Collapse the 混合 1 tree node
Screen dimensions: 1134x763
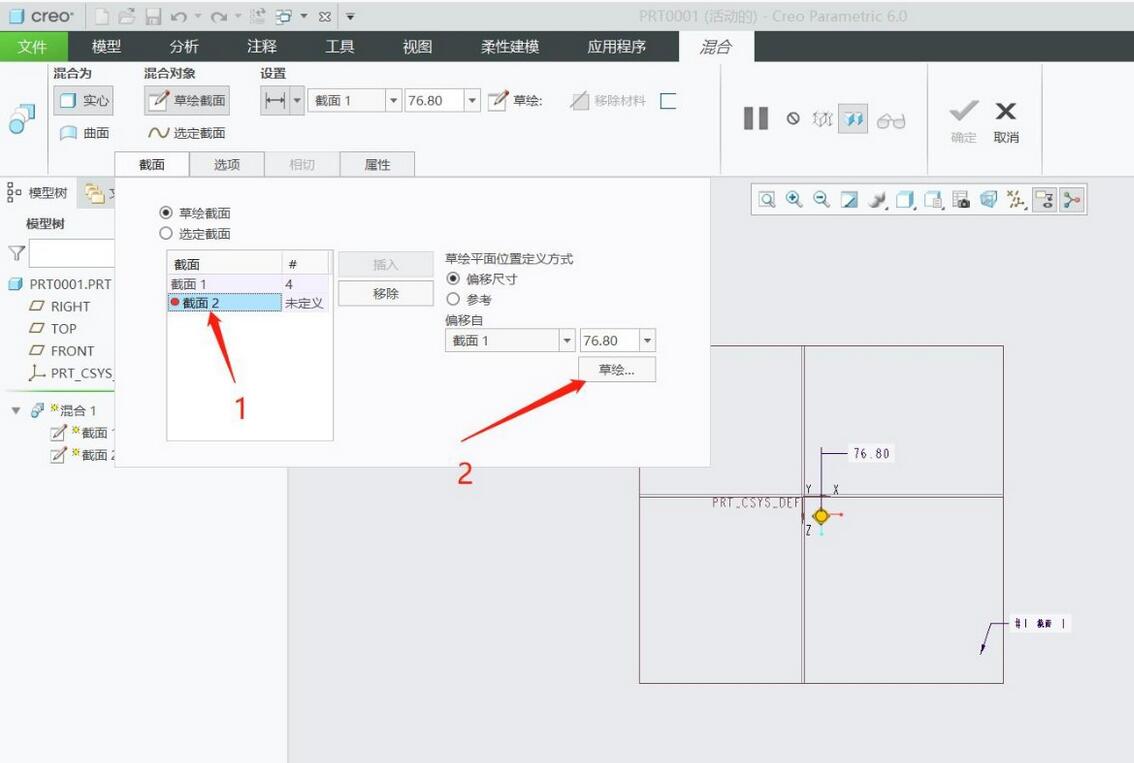(16, 411)
